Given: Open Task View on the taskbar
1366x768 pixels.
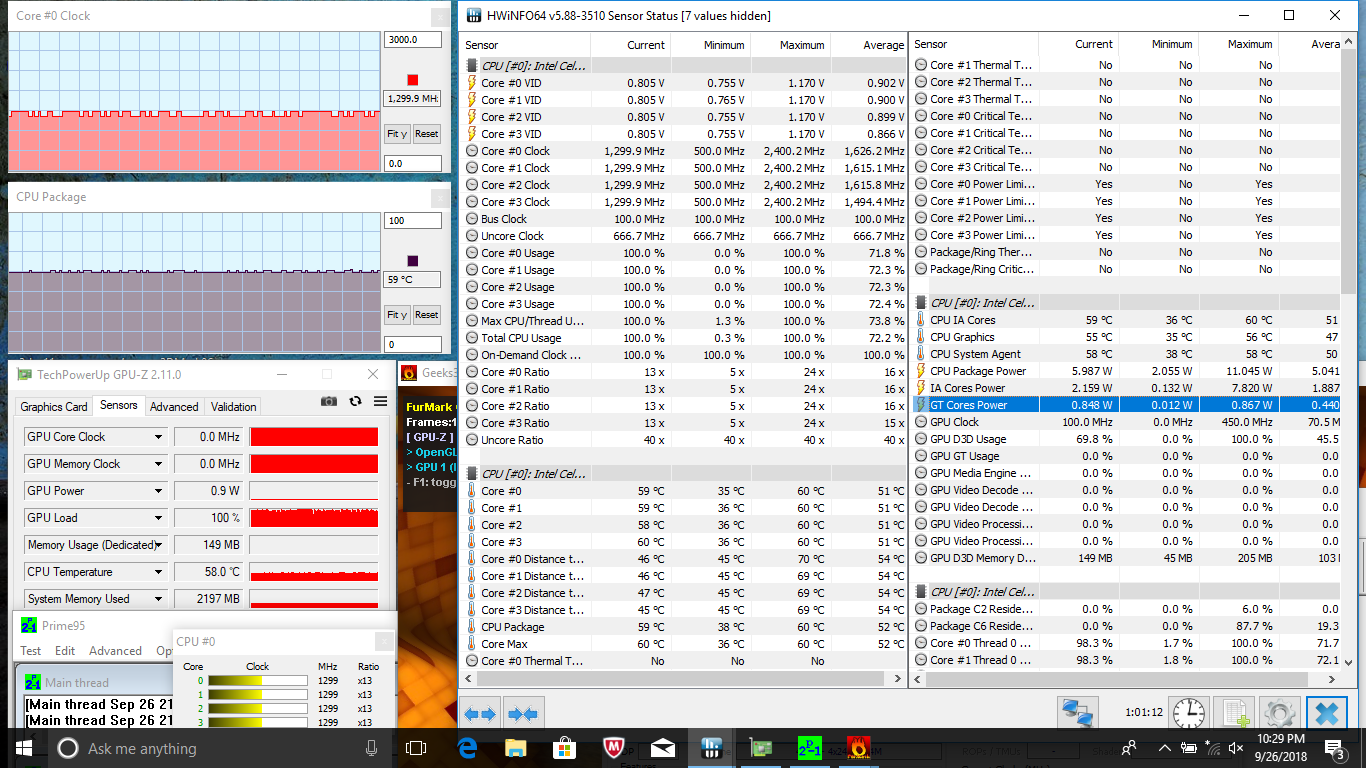Looking at the screenshot, I should 416,748.
